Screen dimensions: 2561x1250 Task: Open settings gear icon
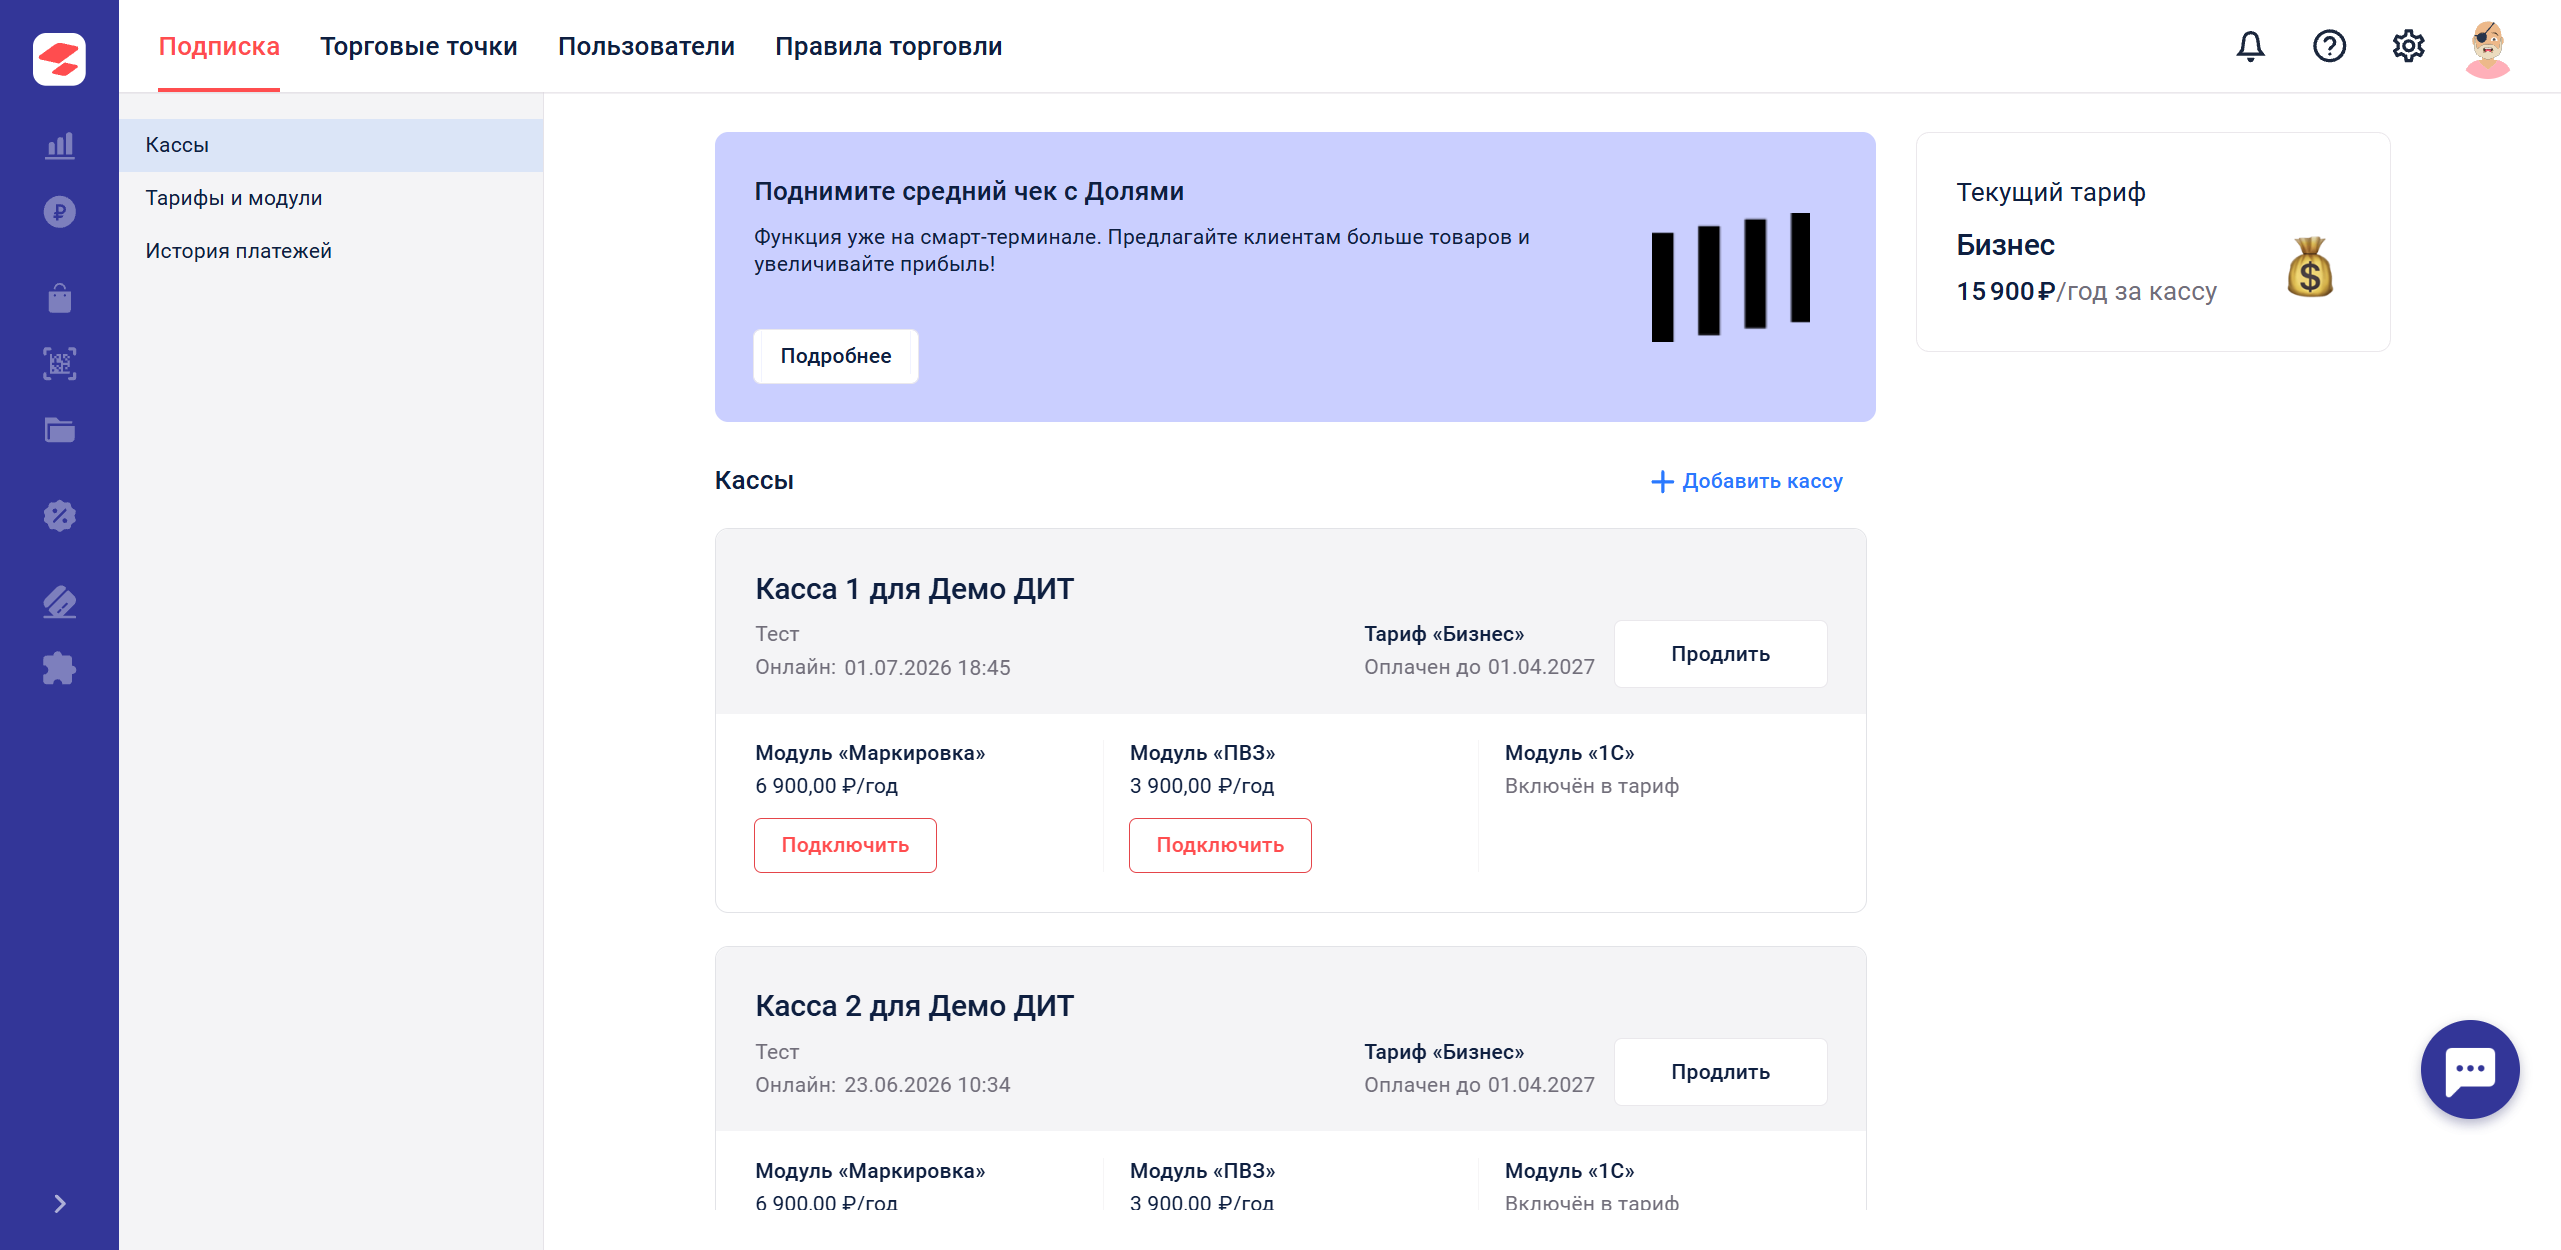coord(2408,46)
